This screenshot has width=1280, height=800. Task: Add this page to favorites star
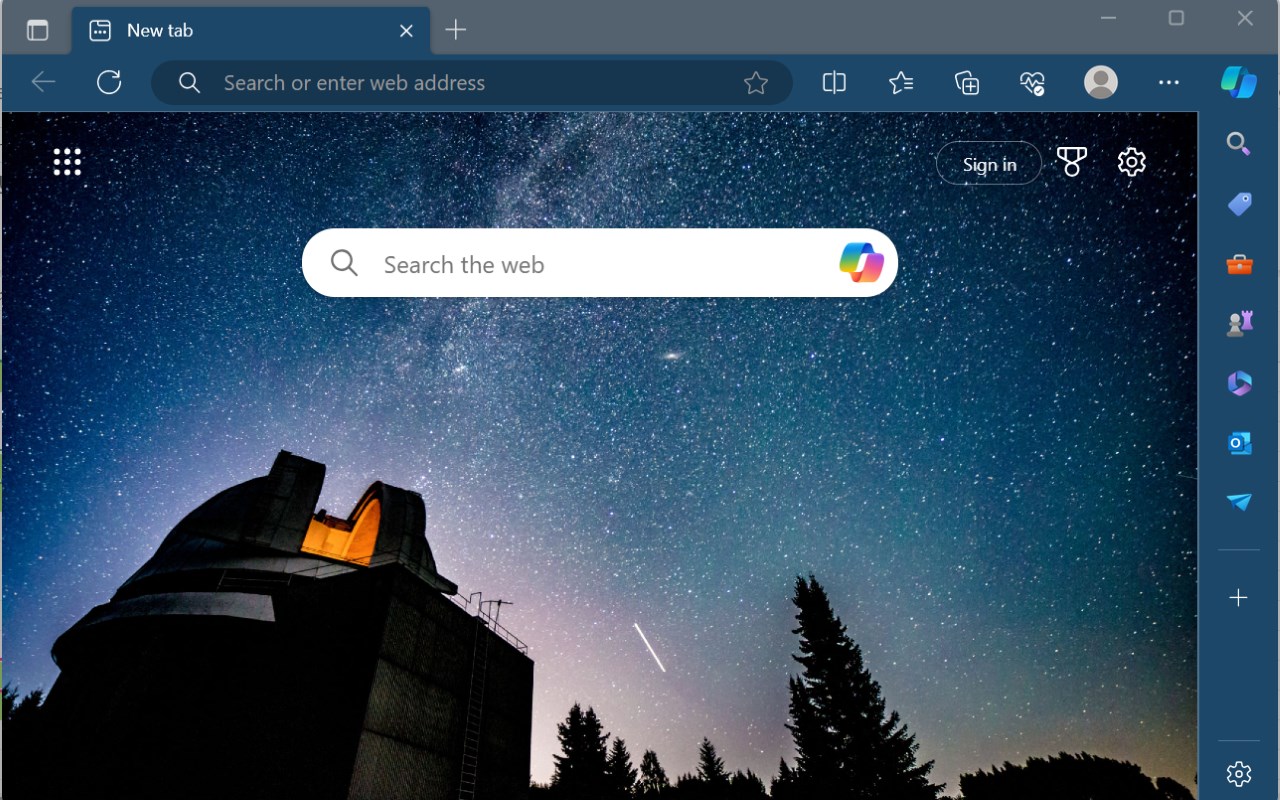click(x=756, y=83)
